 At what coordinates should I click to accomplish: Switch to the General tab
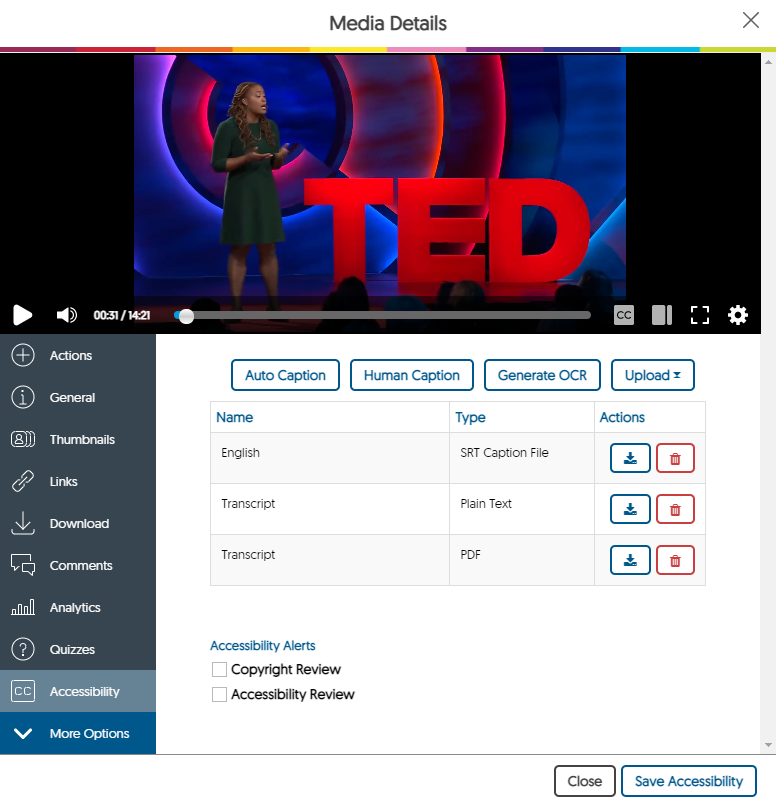point(72,397)
